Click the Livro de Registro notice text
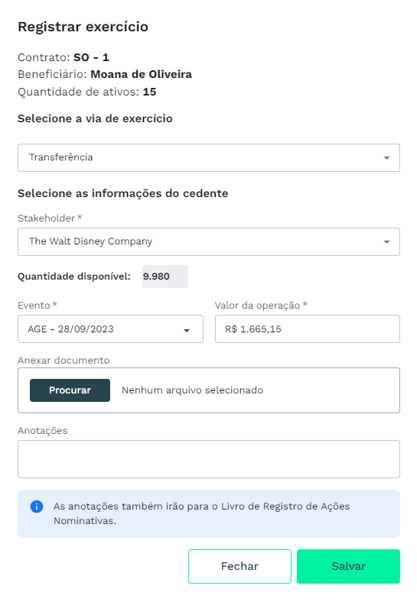 pos(202,514)
